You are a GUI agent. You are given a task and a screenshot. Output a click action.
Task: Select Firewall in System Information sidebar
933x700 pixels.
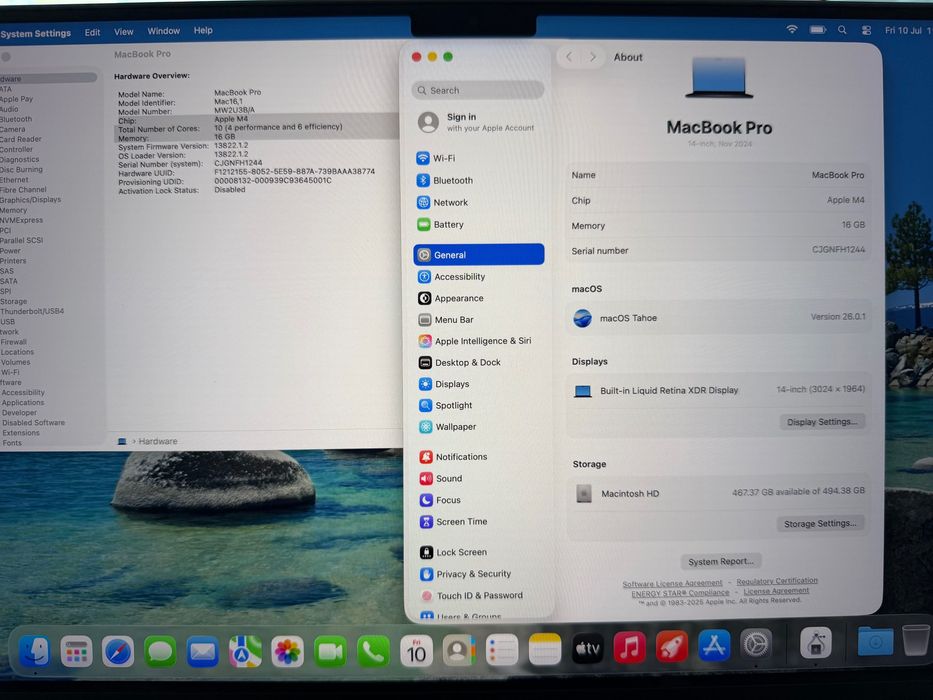[14, 342]
